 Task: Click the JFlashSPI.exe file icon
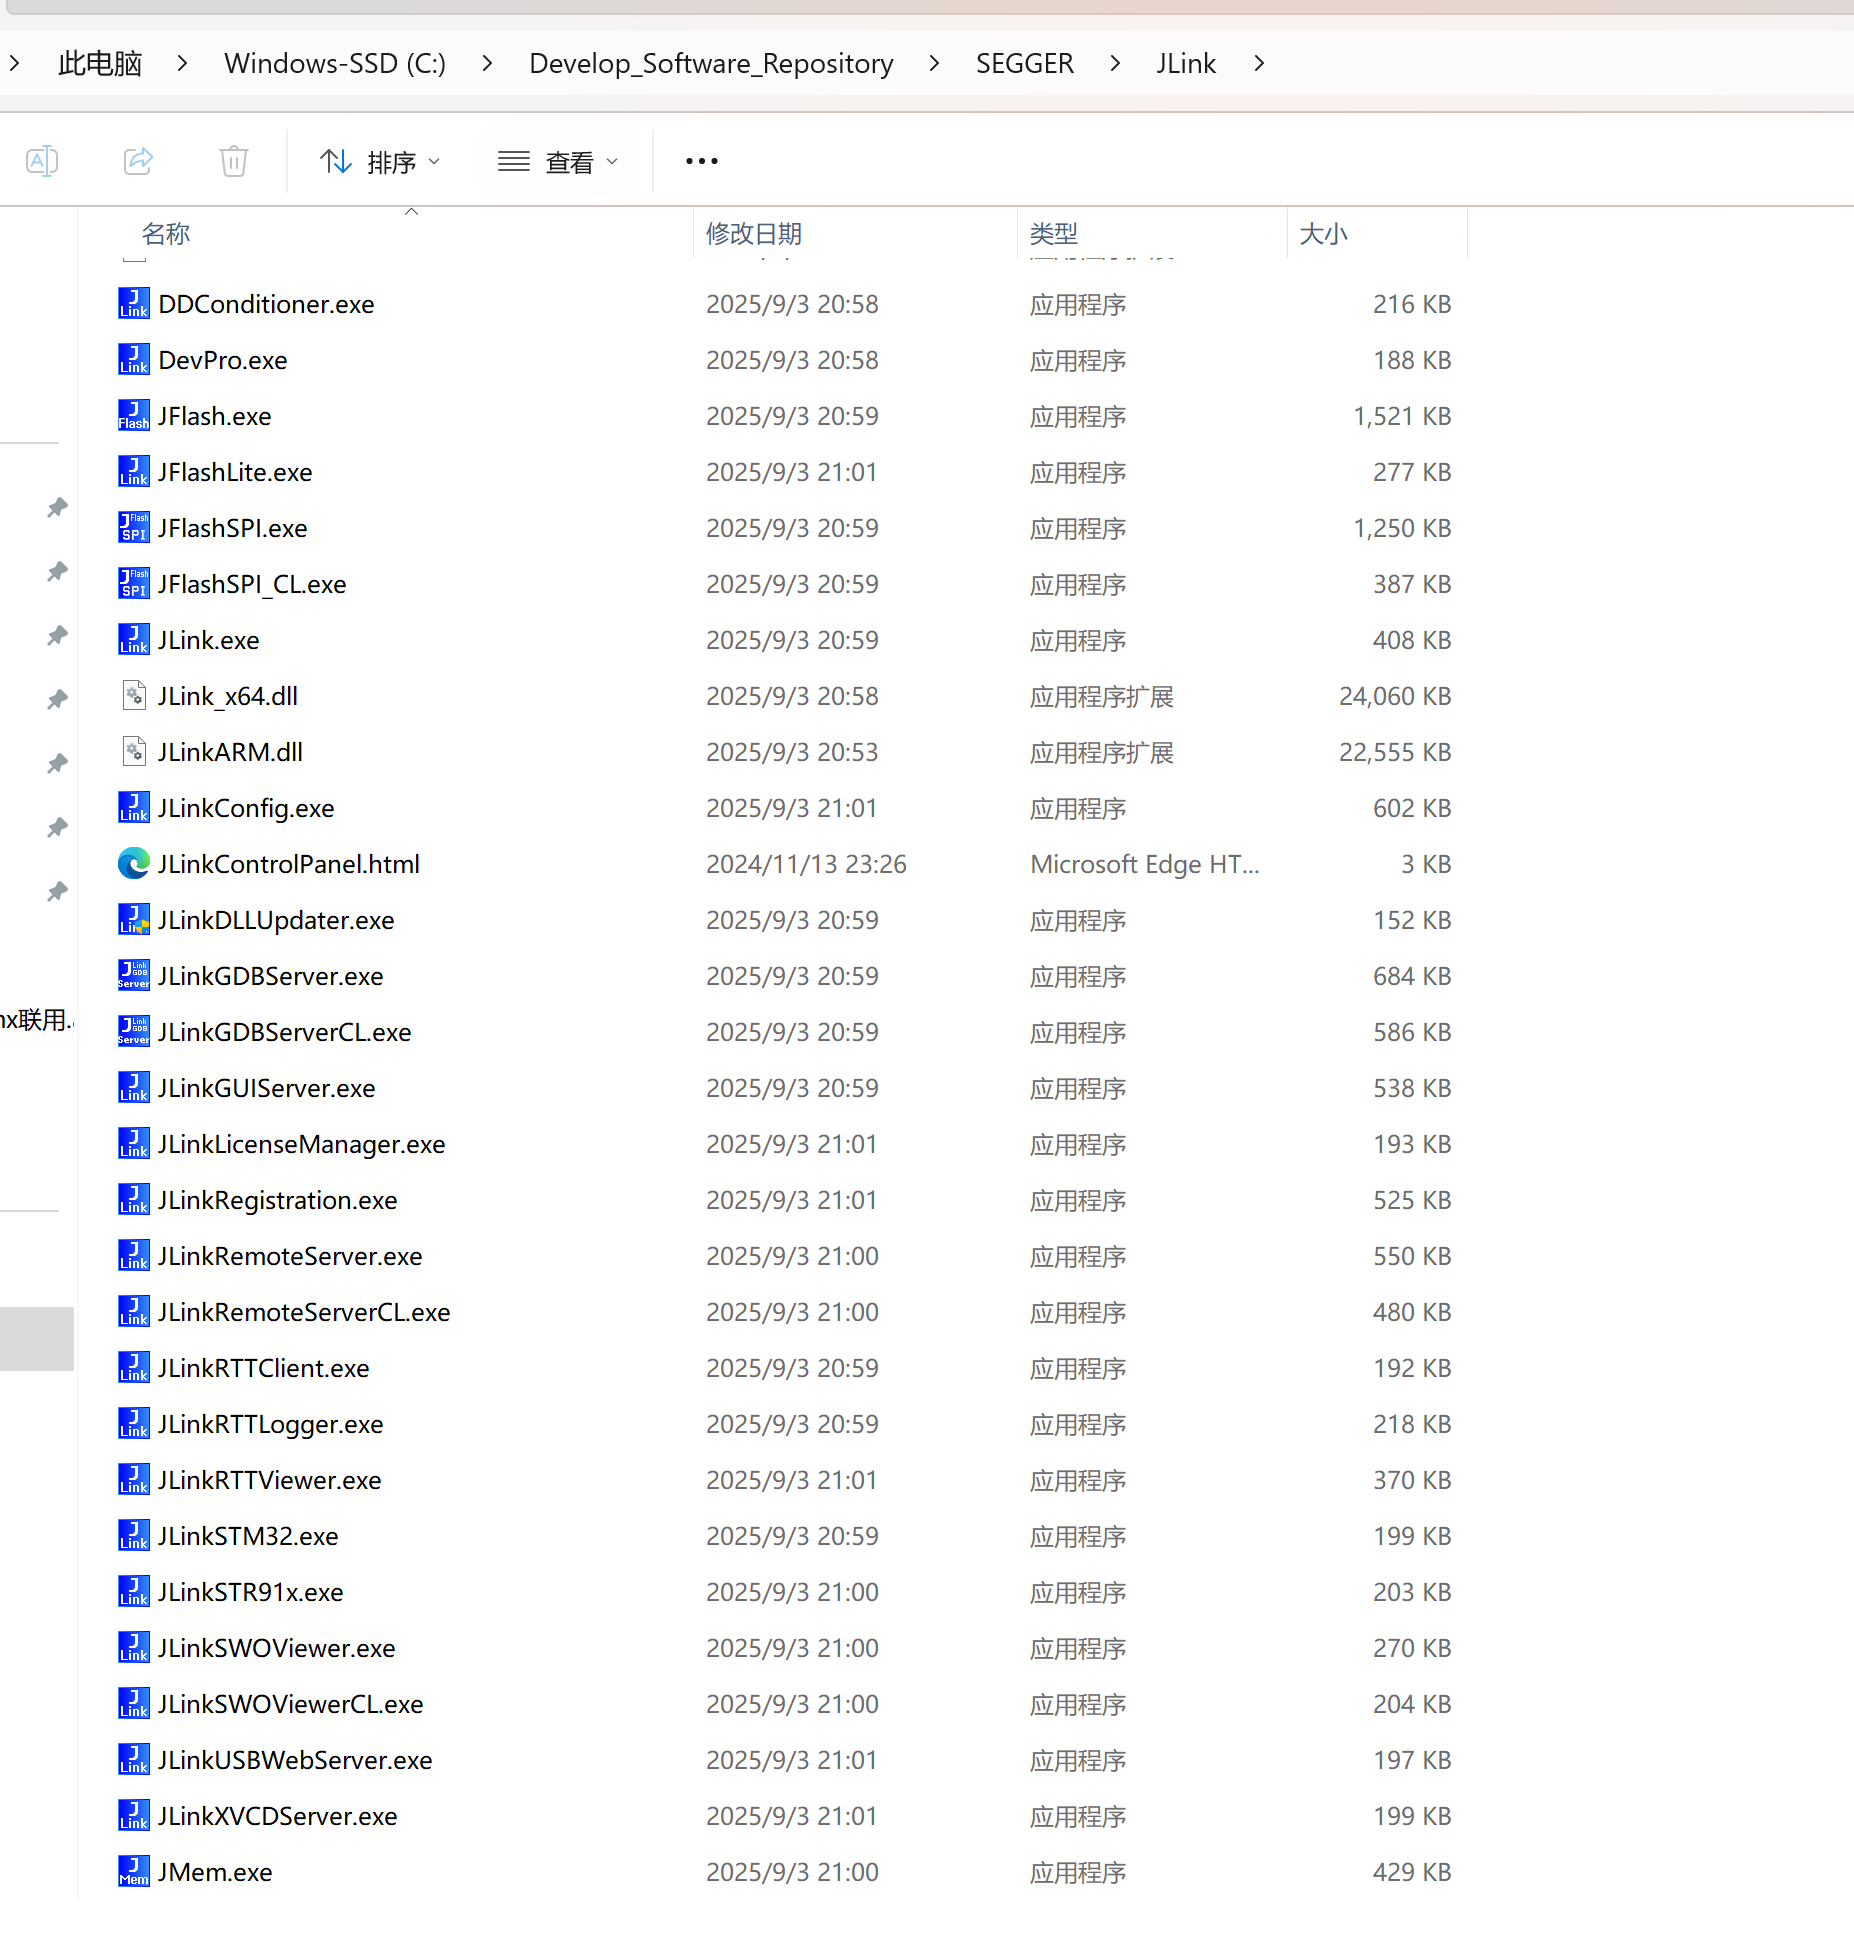[x=134, y=528]
